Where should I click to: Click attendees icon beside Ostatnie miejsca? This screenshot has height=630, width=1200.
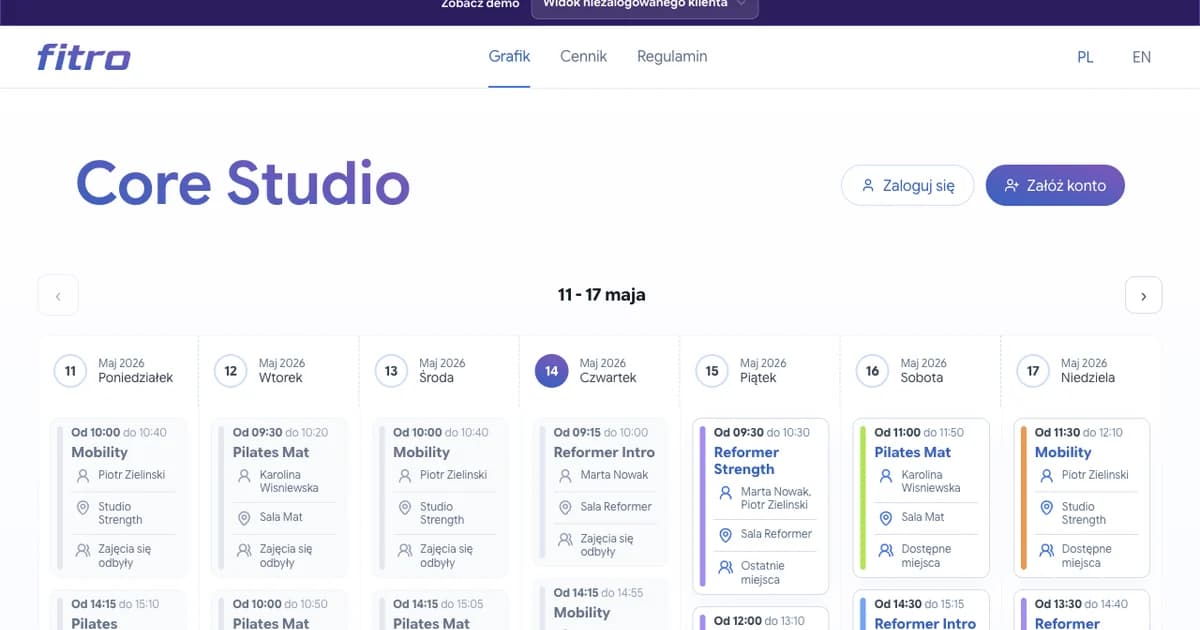726,567
